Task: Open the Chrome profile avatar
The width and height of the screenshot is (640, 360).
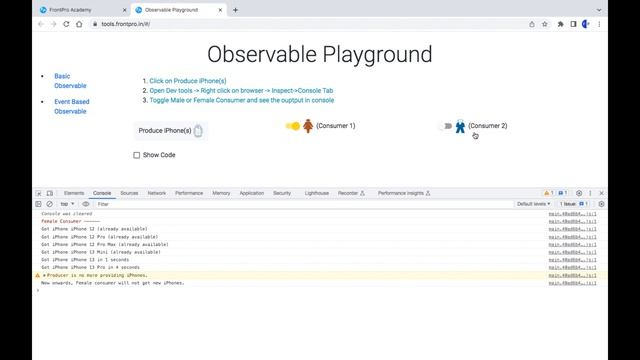Action: coord(586,24)
